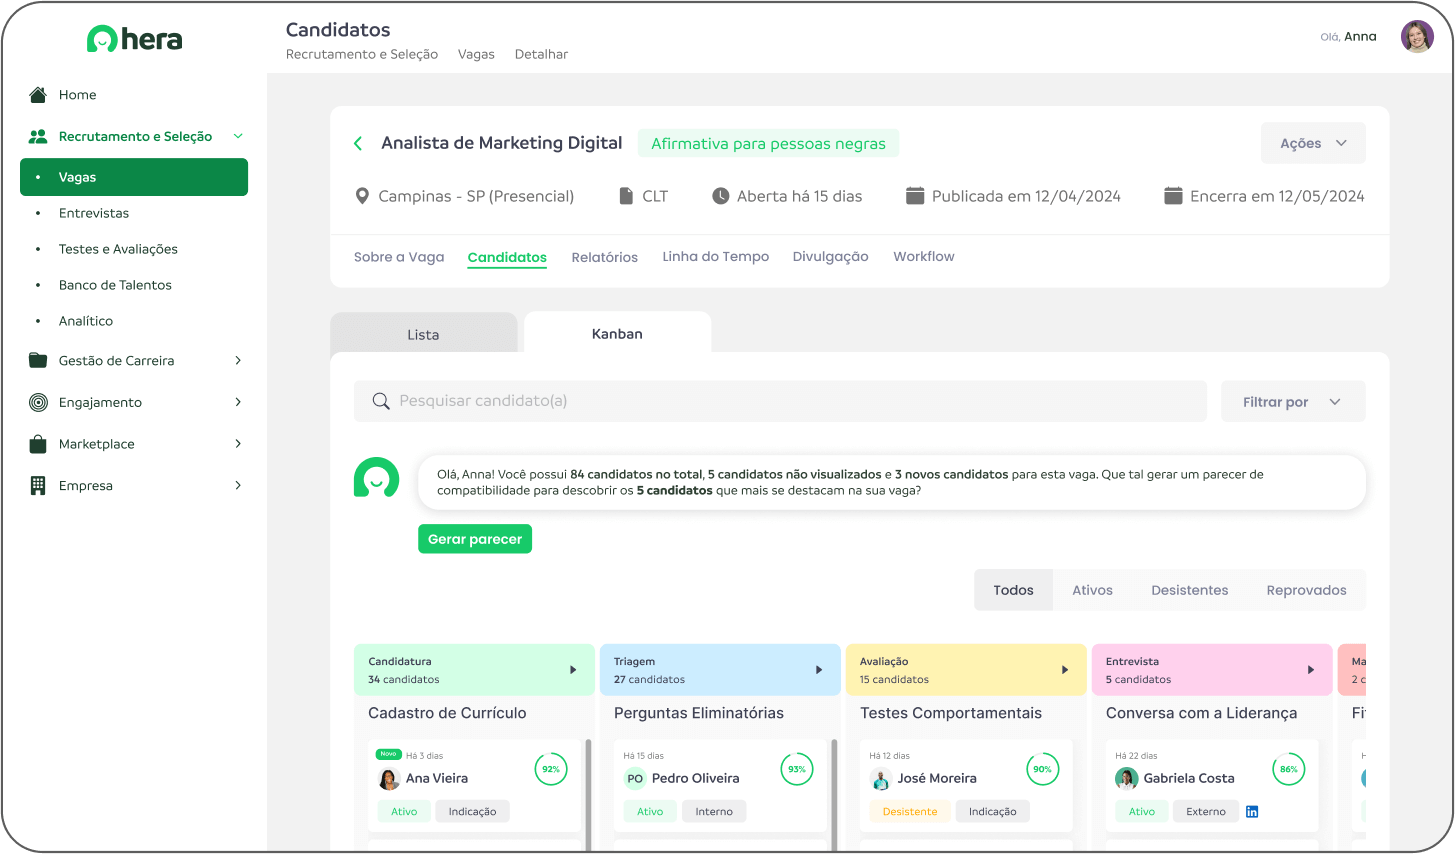Click the Pesquisar candidato search field

click(x=780, y=402)
